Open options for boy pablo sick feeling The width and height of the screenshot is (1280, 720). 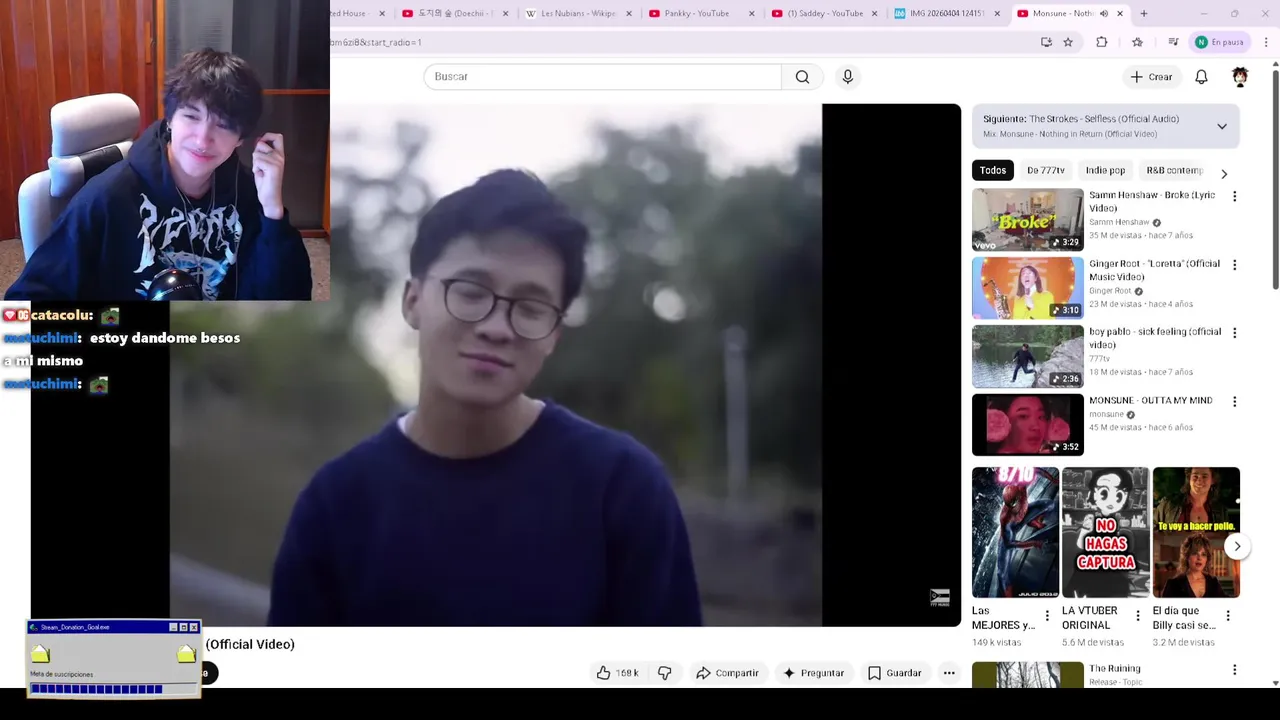[x=1234, y=333]
